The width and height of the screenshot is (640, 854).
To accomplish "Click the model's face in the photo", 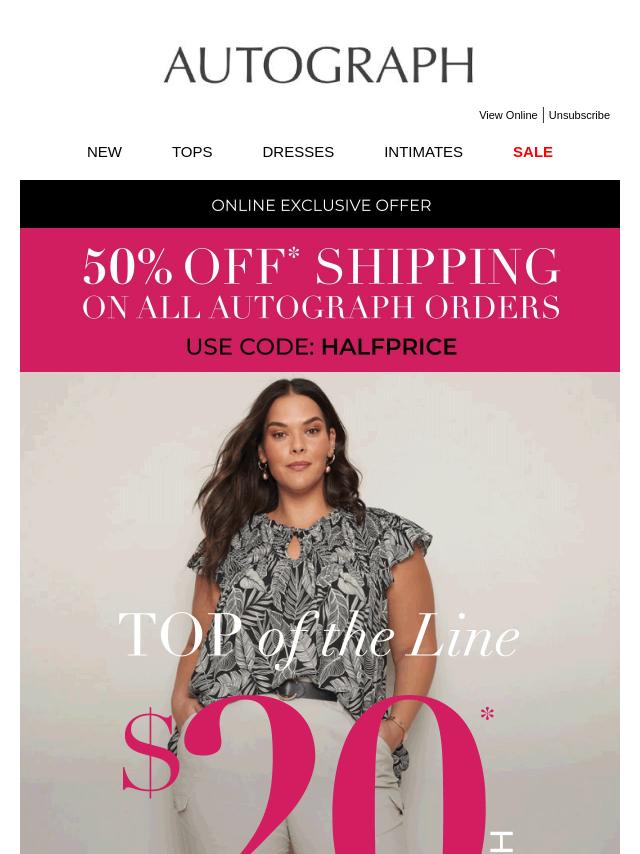I will pos(297,436).
